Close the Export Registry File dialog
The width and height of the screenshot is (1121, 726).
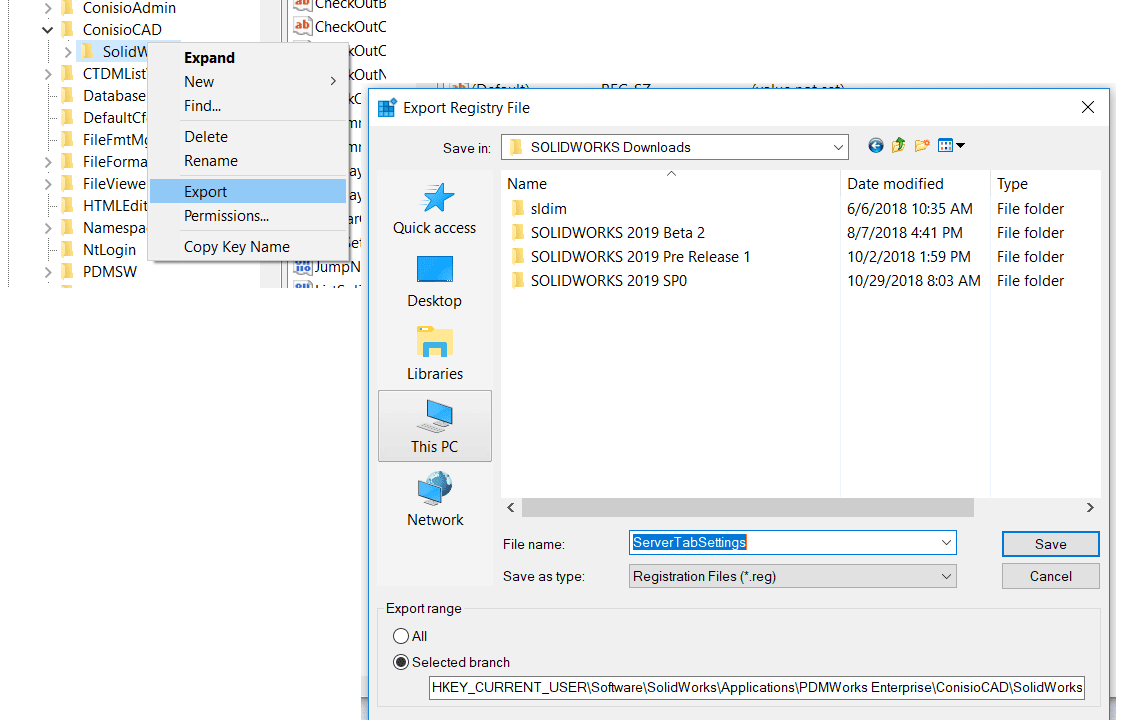click(x=1087, y=107)
